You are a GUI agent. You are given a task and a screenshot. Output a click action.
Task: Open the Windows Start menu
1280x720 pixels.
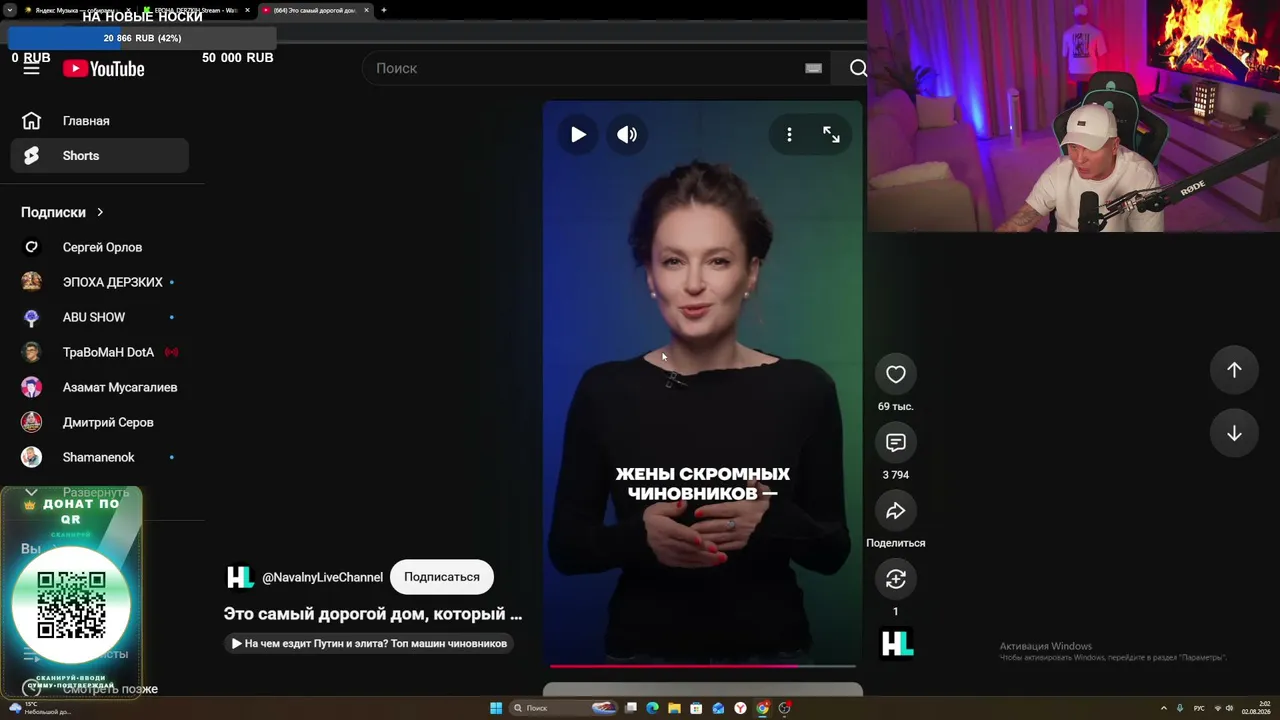[x=496, y=708]
